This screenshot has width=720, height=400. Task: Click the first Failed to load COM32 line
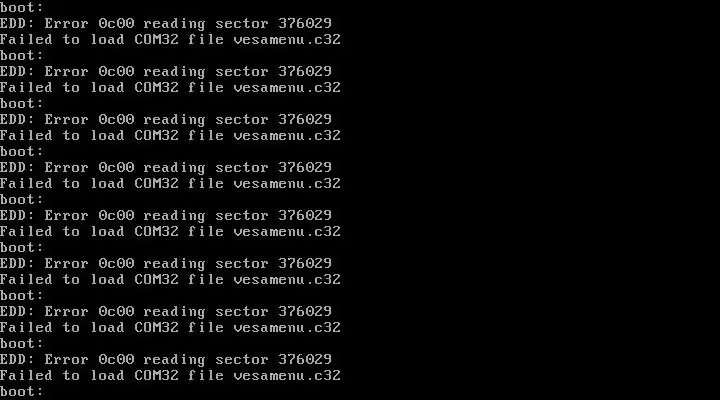click(170, 39)
